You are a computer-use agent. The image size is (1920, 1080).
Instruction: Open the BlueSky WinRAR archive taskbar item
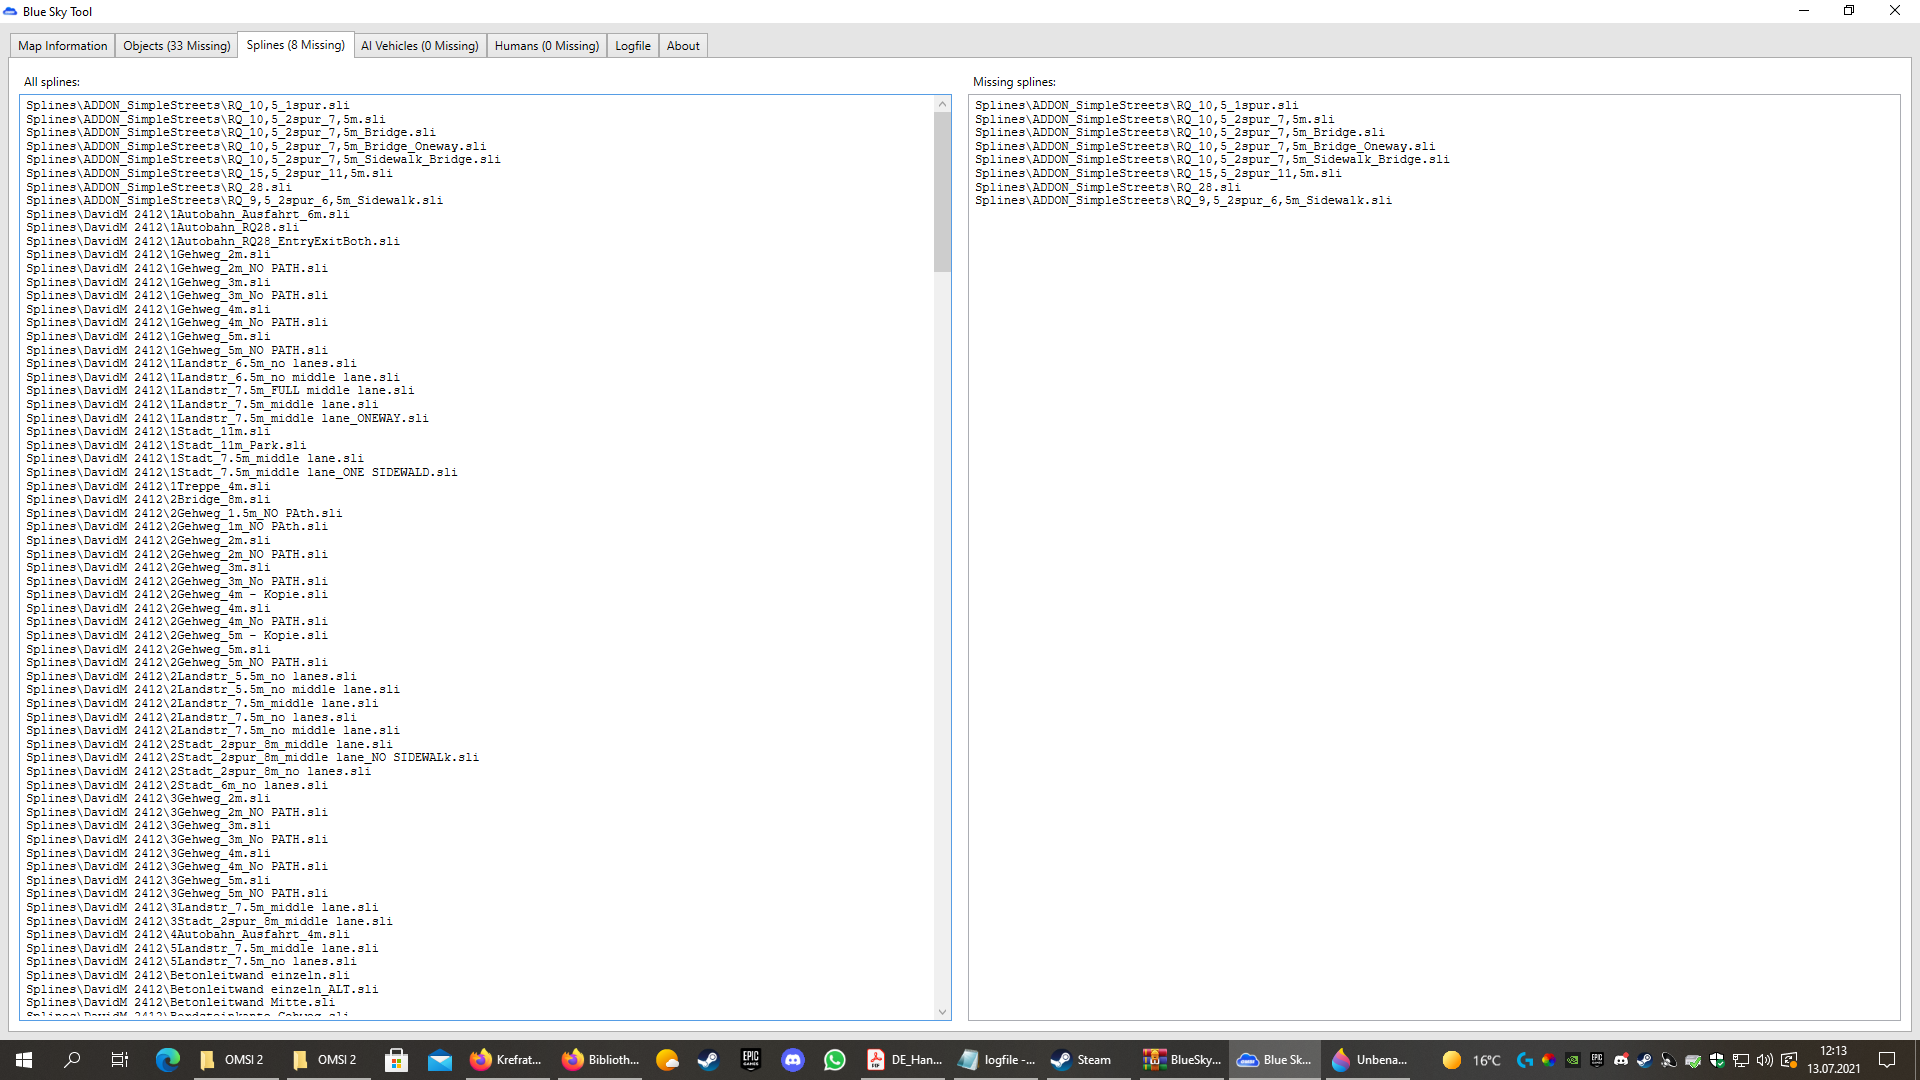coord(1183,1060)
